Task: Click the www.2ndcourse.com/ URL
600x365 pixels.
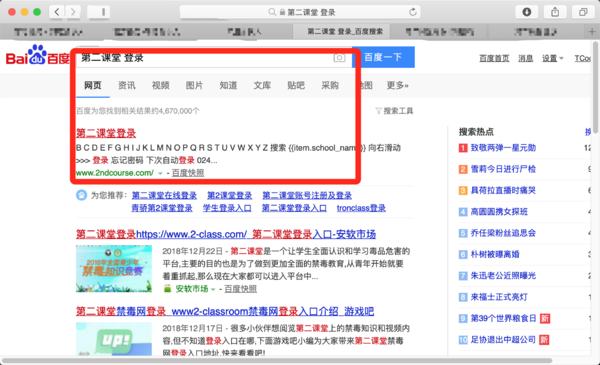Action: pyautogui.click(x=115, y=173)
